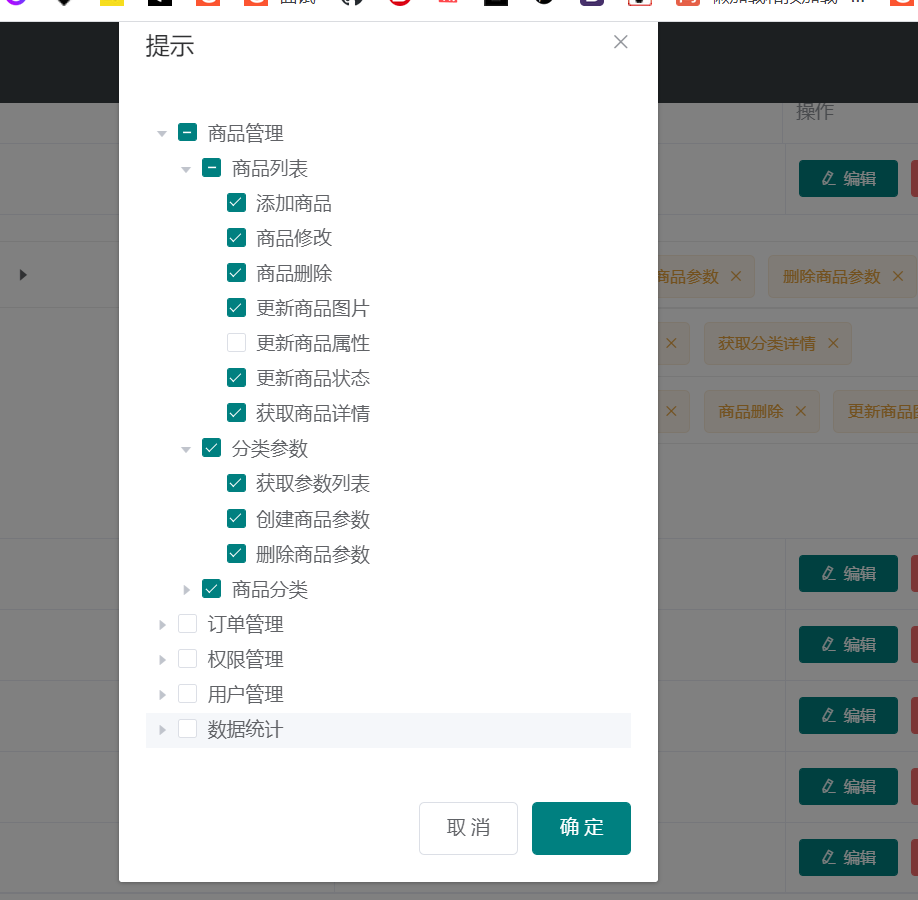Expand the table row arrow on the left
This screenshot has width=918, height=900.
pyautogui.click(x=23, y=275)
